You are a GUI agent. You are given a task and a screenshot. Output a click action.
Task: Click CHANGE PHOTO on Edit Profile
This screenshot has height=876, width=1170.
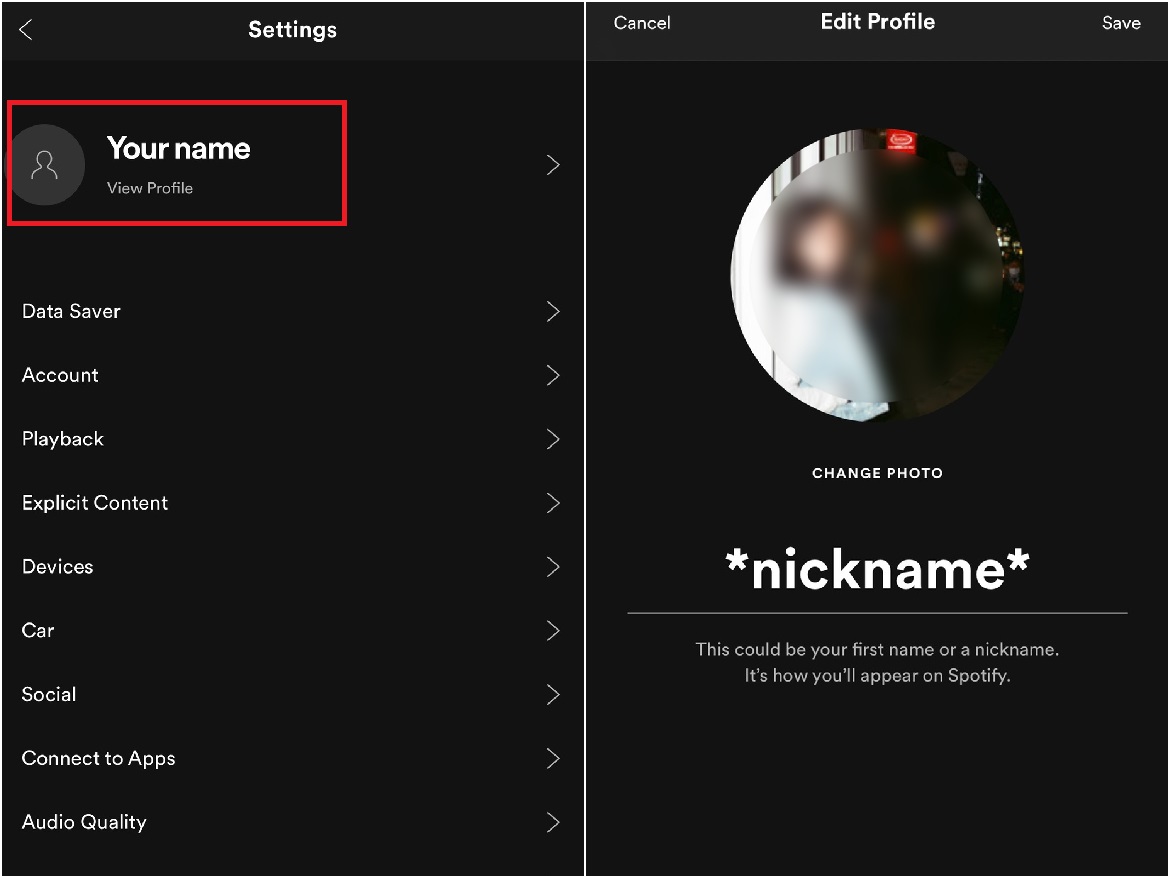coord(878,473)
